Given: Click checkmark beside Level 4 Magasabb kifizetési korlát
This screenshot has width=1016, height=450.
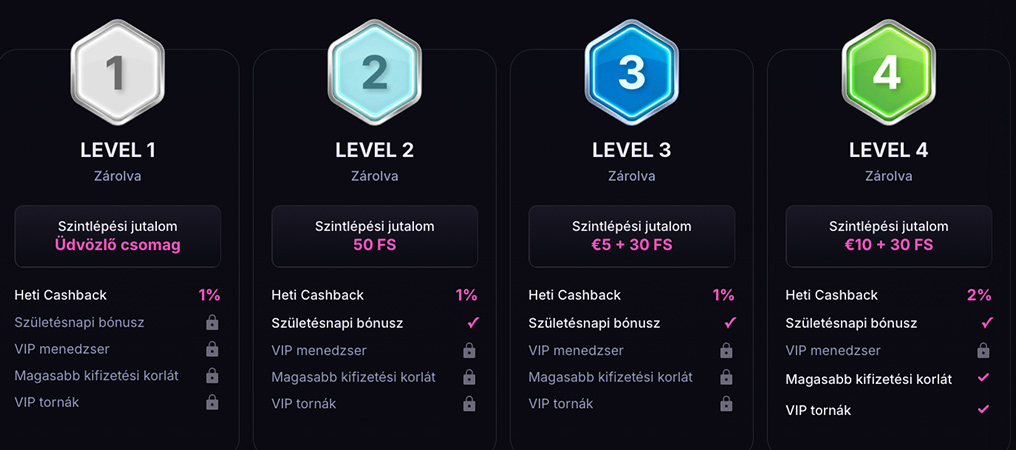Looking at the screenshot, I should pos(984,377).
